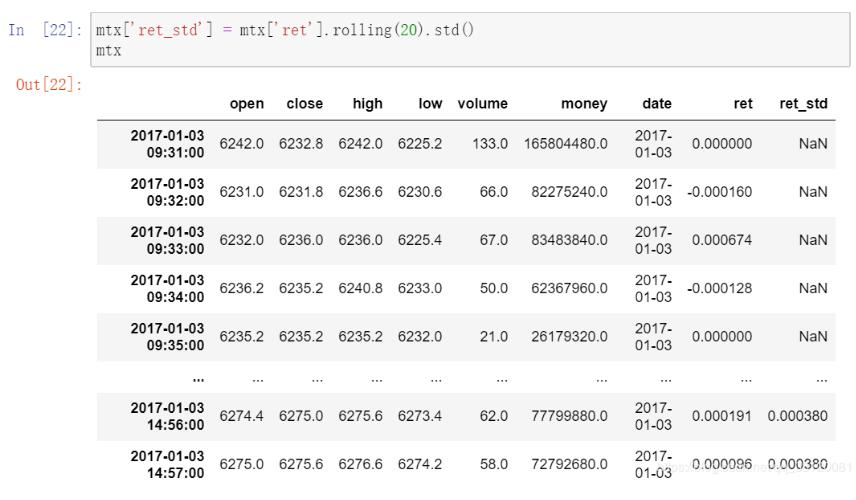
Task: Click low value 6273.4
Action: (420, 416)
